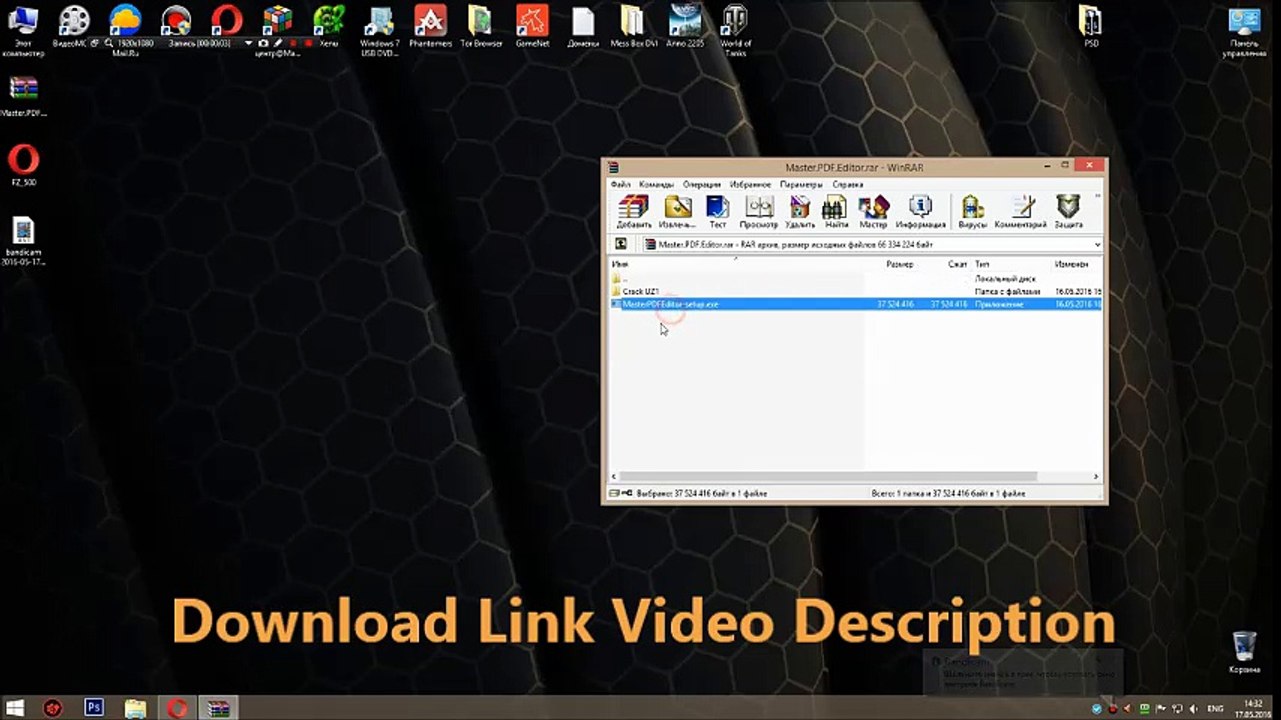Open File Explorer from the taskbar
Screen dimensions: 1281x720
[x=135, y=708]
